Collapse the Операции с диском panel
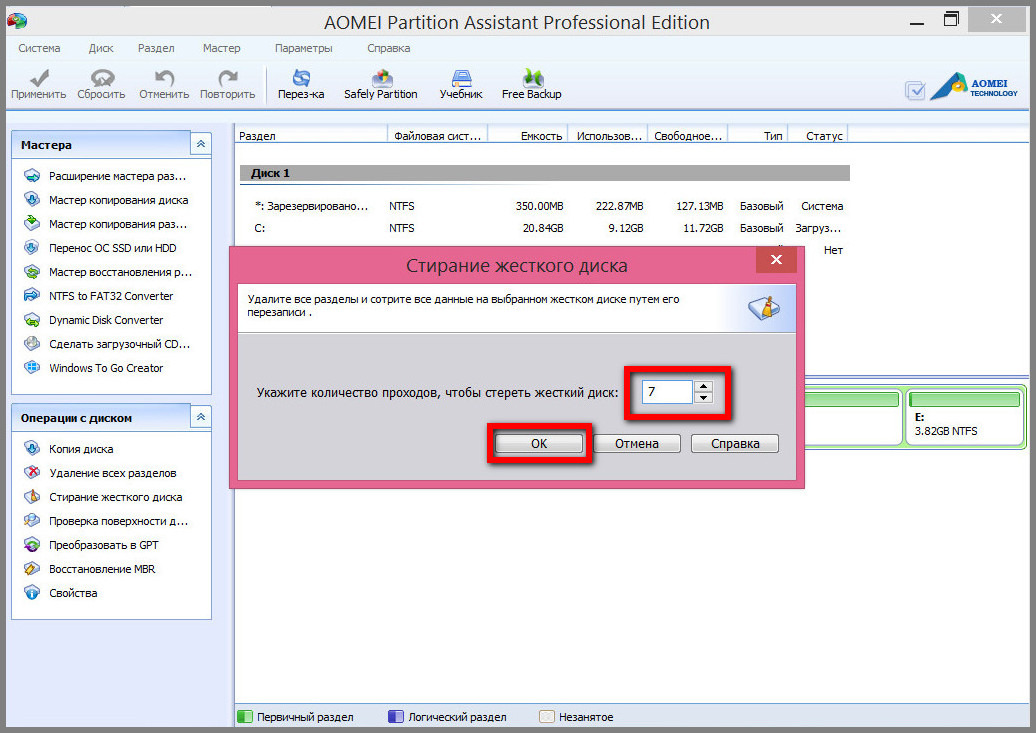Image resolution: width=1036 pixels, height=733 pixels. [x=201, y=418]
